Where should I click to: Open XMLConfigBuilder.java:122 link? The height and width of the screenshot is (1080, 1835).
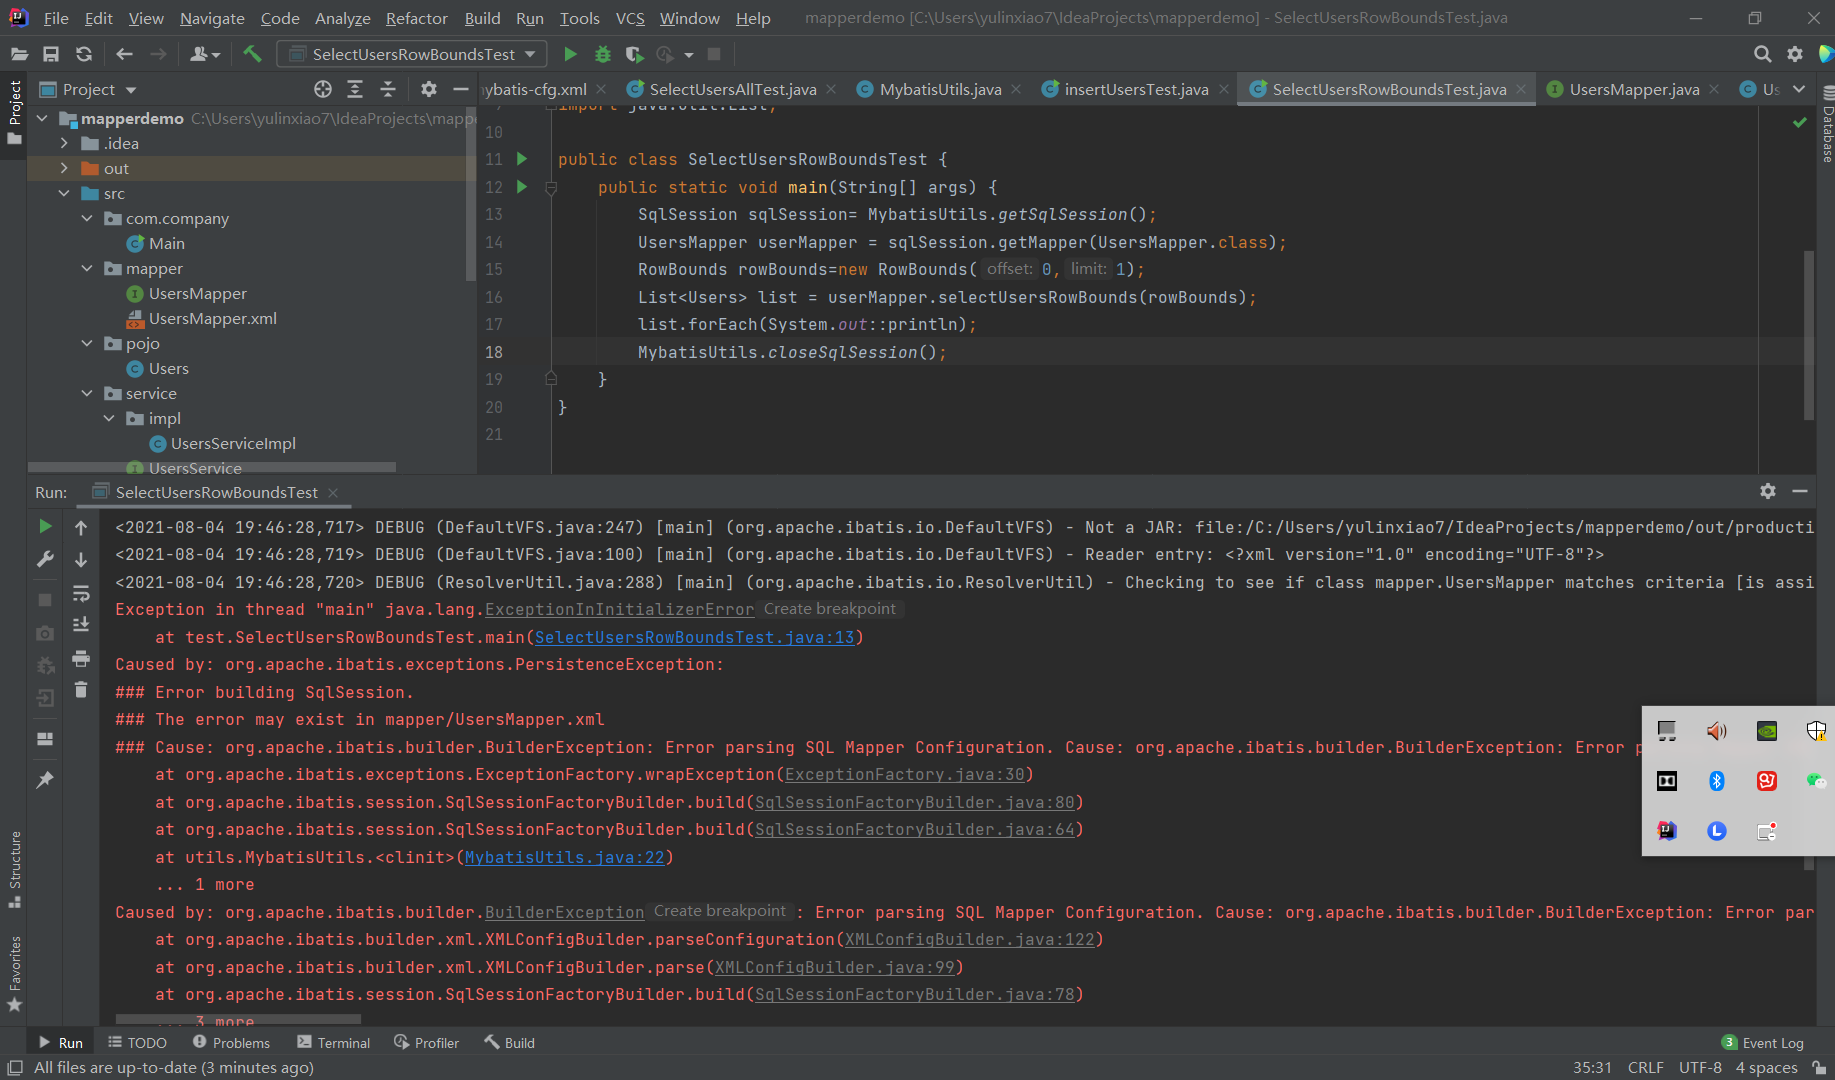970,939
